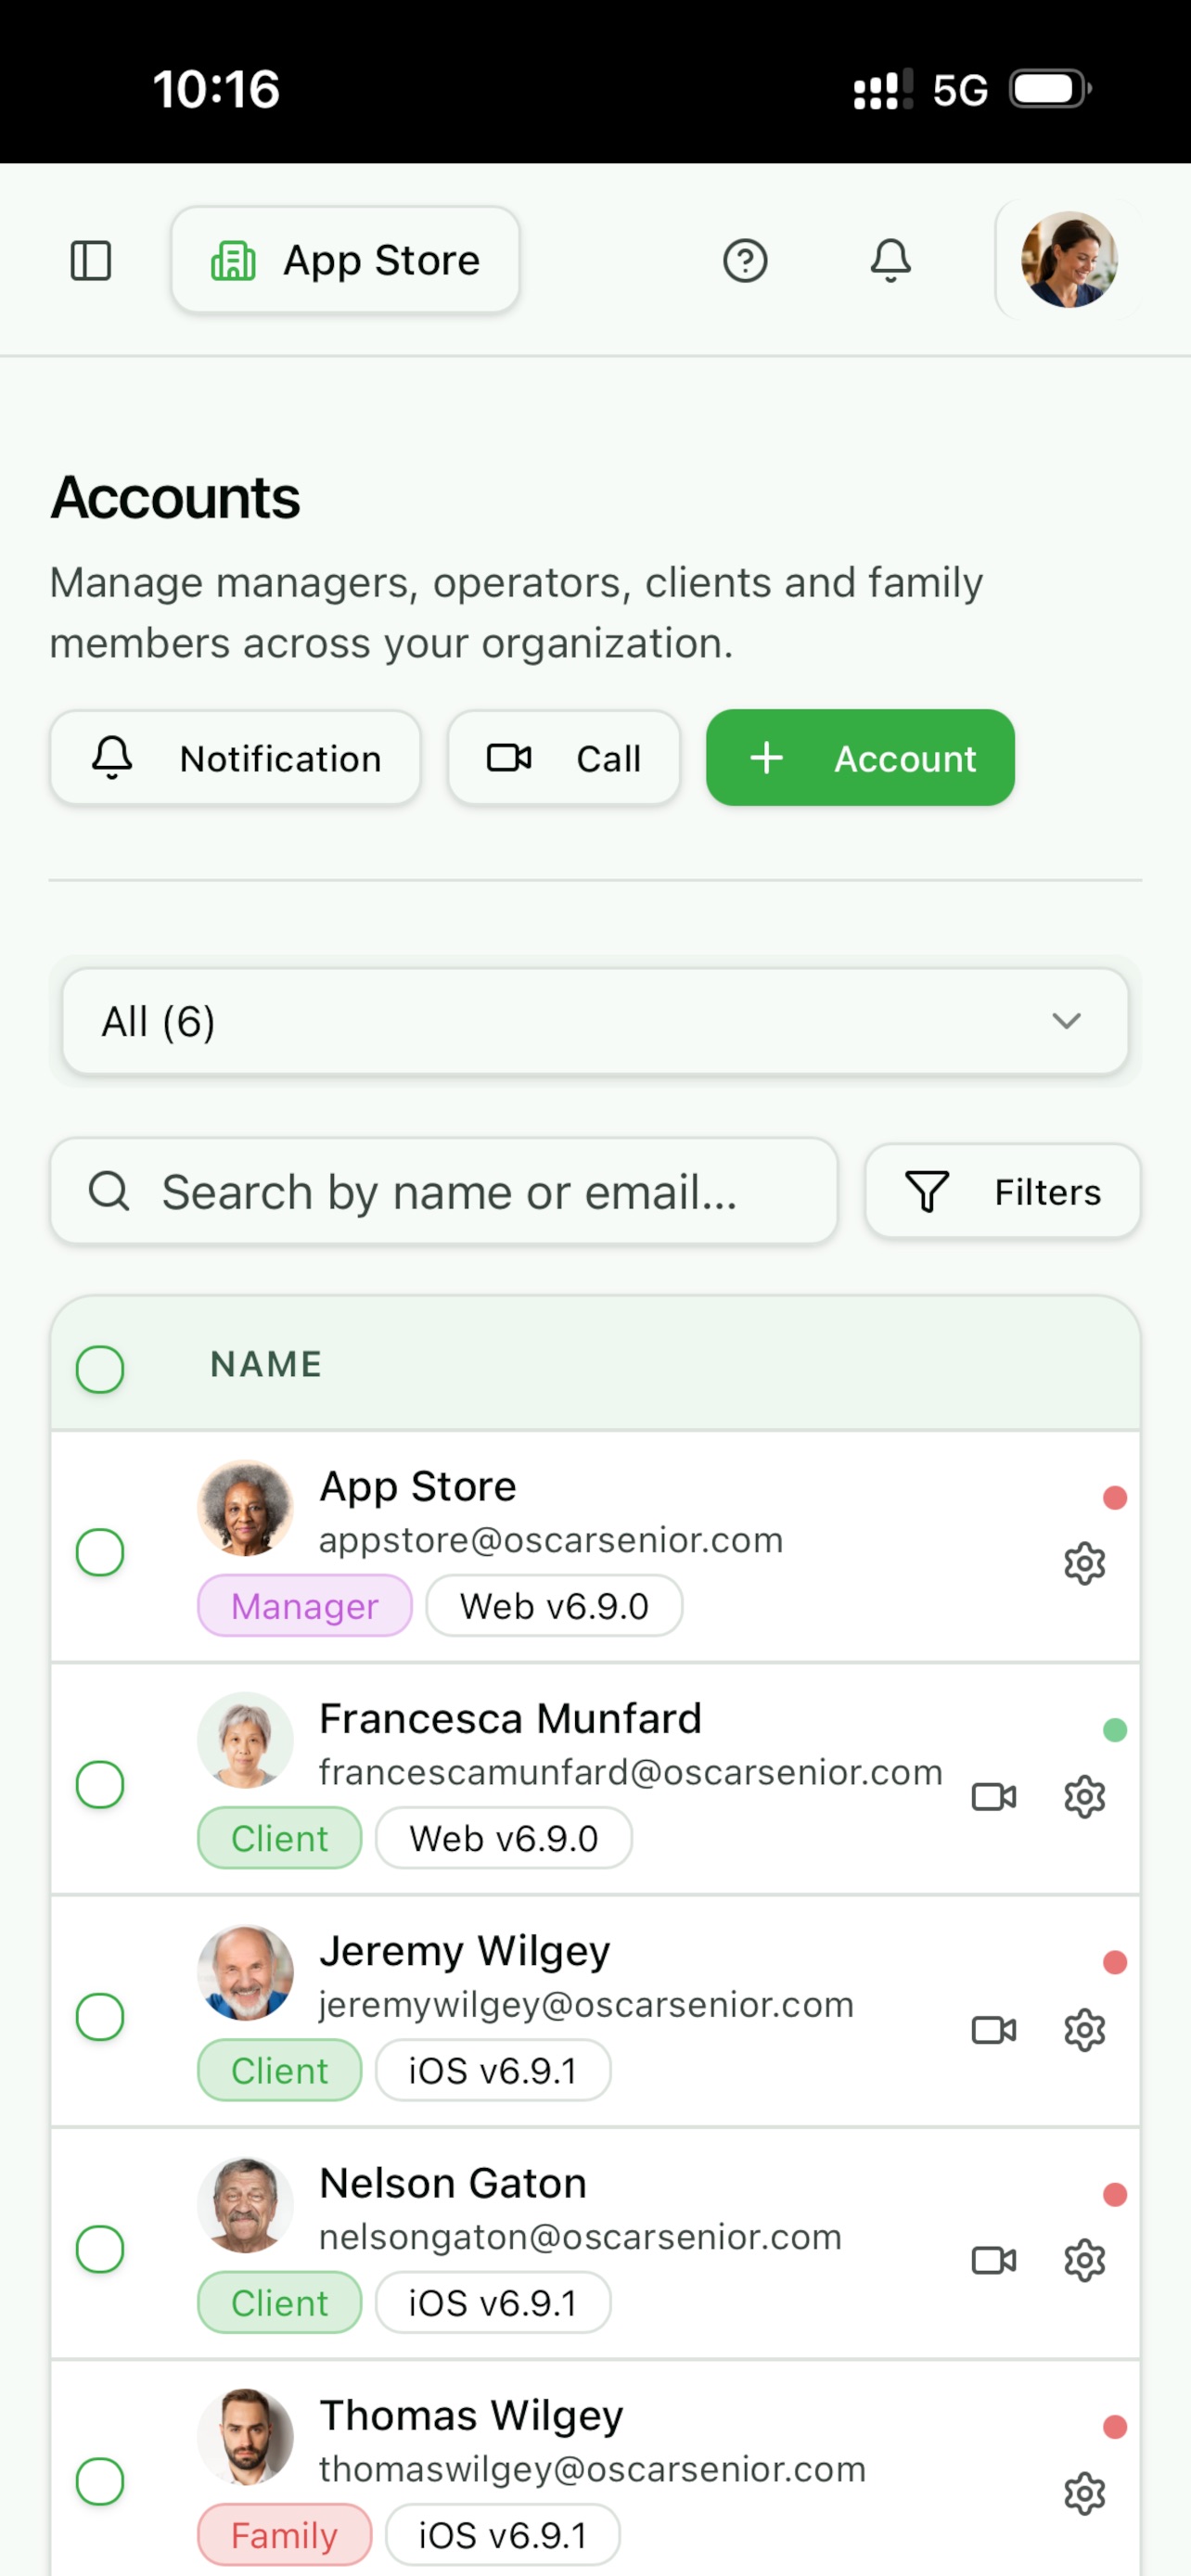This screenshot has height=2576, width=1191.
Task: Click Francesca Munfard's Client badge
Action: point(280,1838)
